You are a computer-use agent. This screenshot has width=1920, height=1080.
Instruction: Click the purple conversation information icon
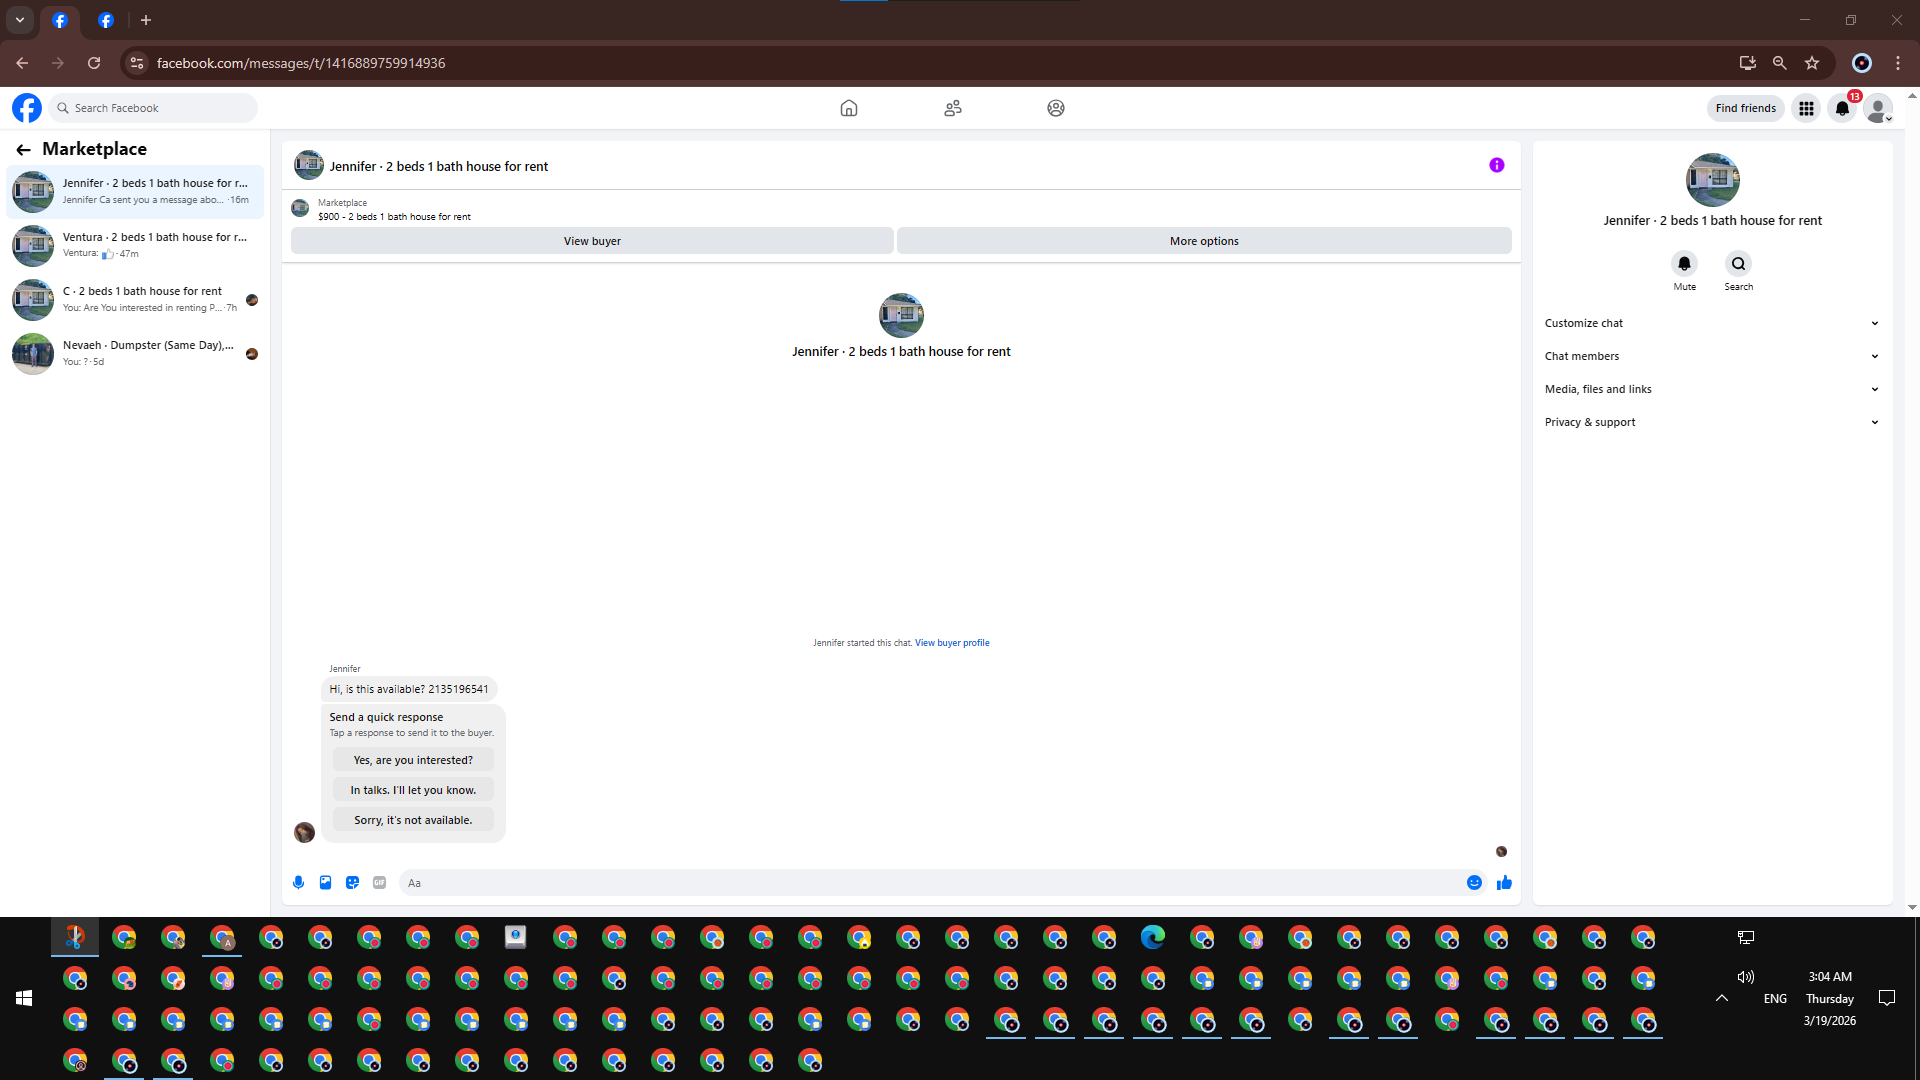click(1496, 165)
